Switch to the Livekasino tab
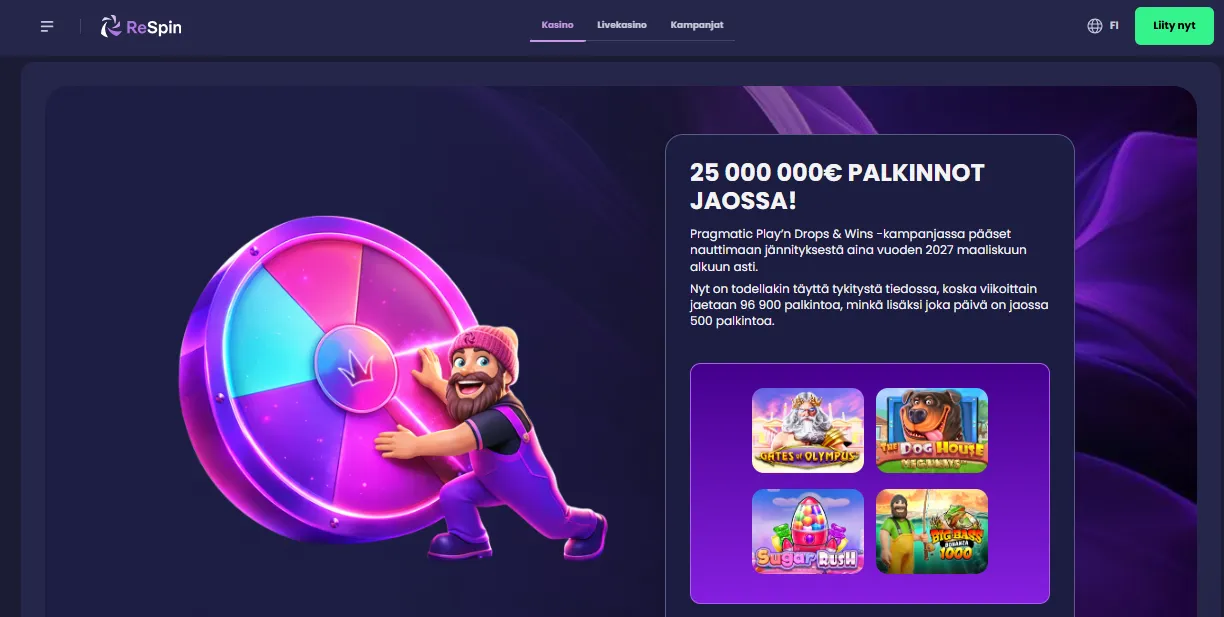Screen dimensions: 1224x617 622,25
